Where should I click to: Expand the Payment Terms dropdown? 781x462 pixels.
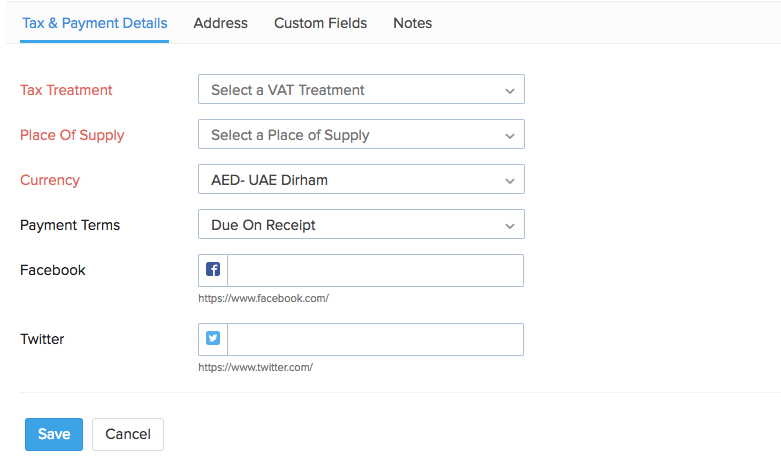(x=361, y=225)
